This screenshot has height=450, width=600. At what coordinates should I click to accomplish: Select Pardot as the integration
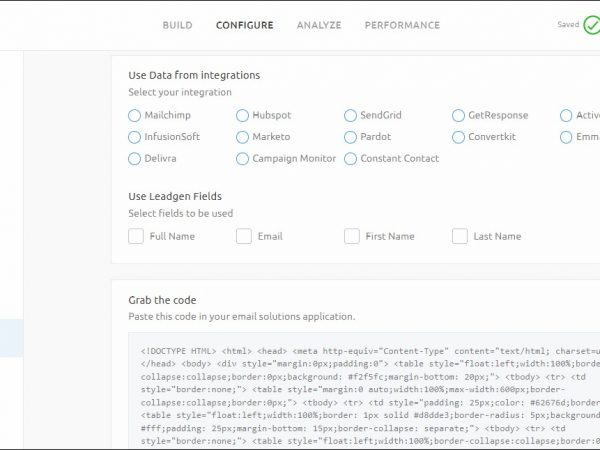[351, 137]
